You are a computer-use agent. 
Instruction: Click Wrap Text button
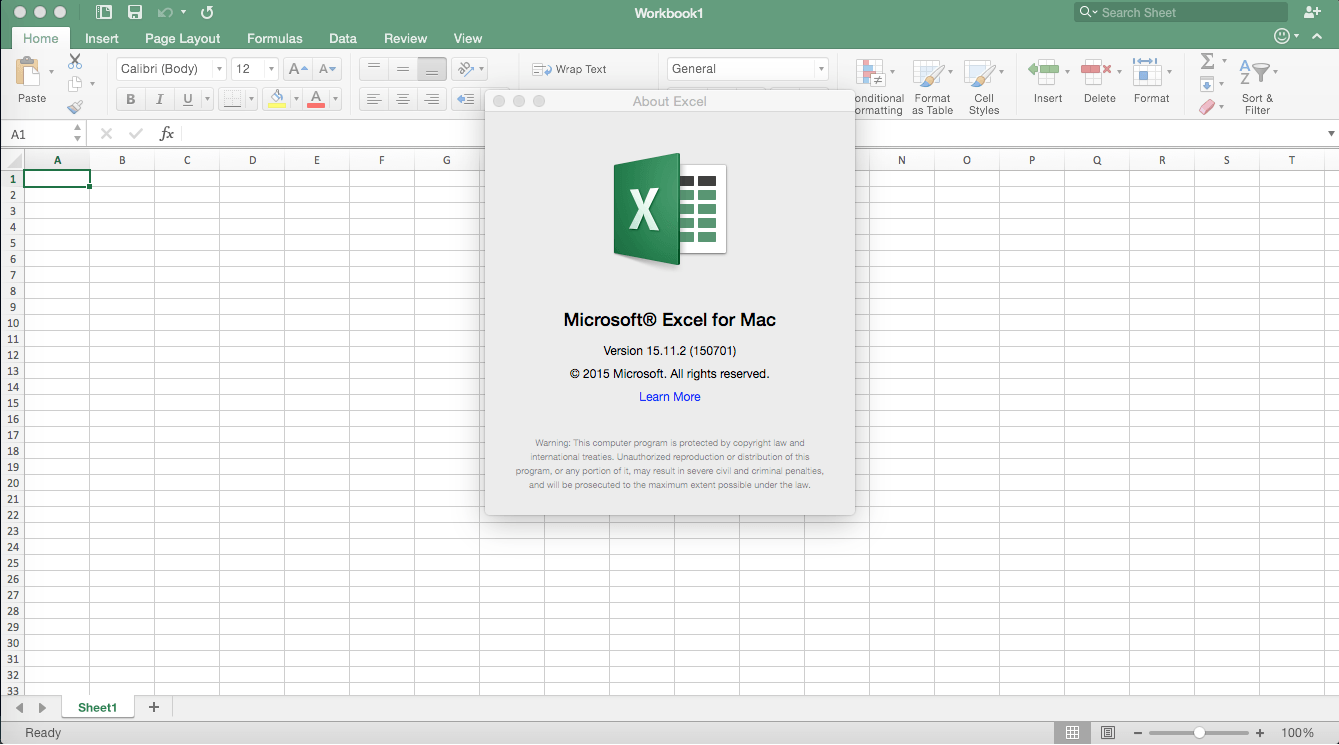pyautogui.click(x=569, y=69)
